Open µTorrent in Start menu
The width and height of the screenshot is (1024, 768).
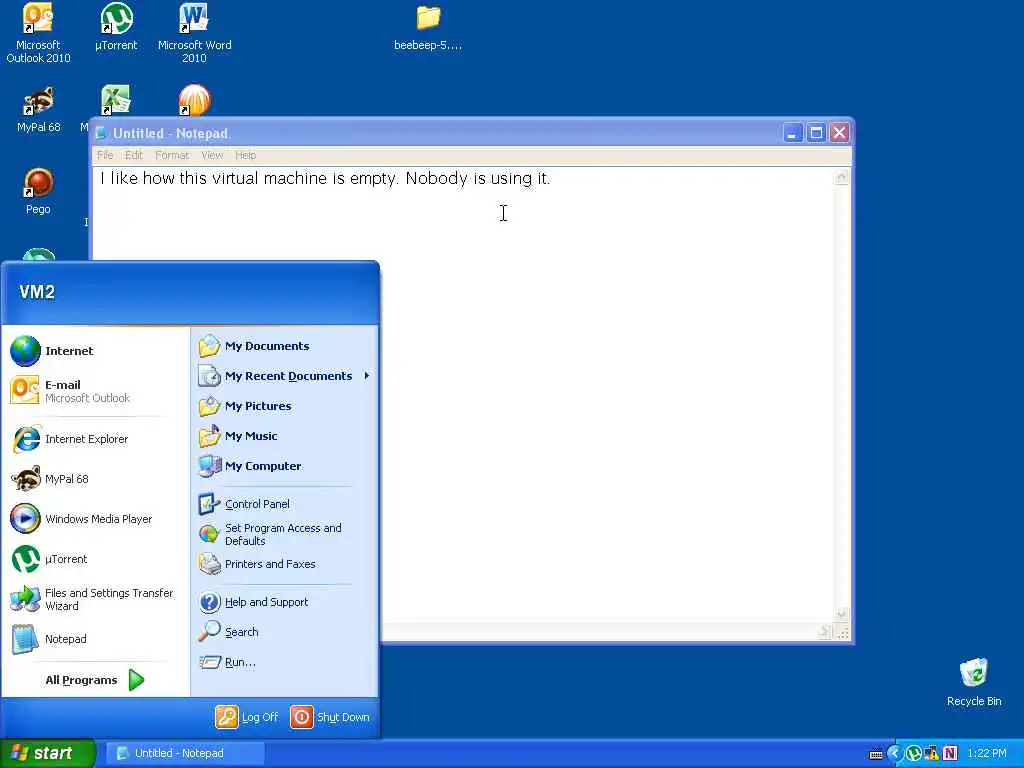[x=96, y=559]
